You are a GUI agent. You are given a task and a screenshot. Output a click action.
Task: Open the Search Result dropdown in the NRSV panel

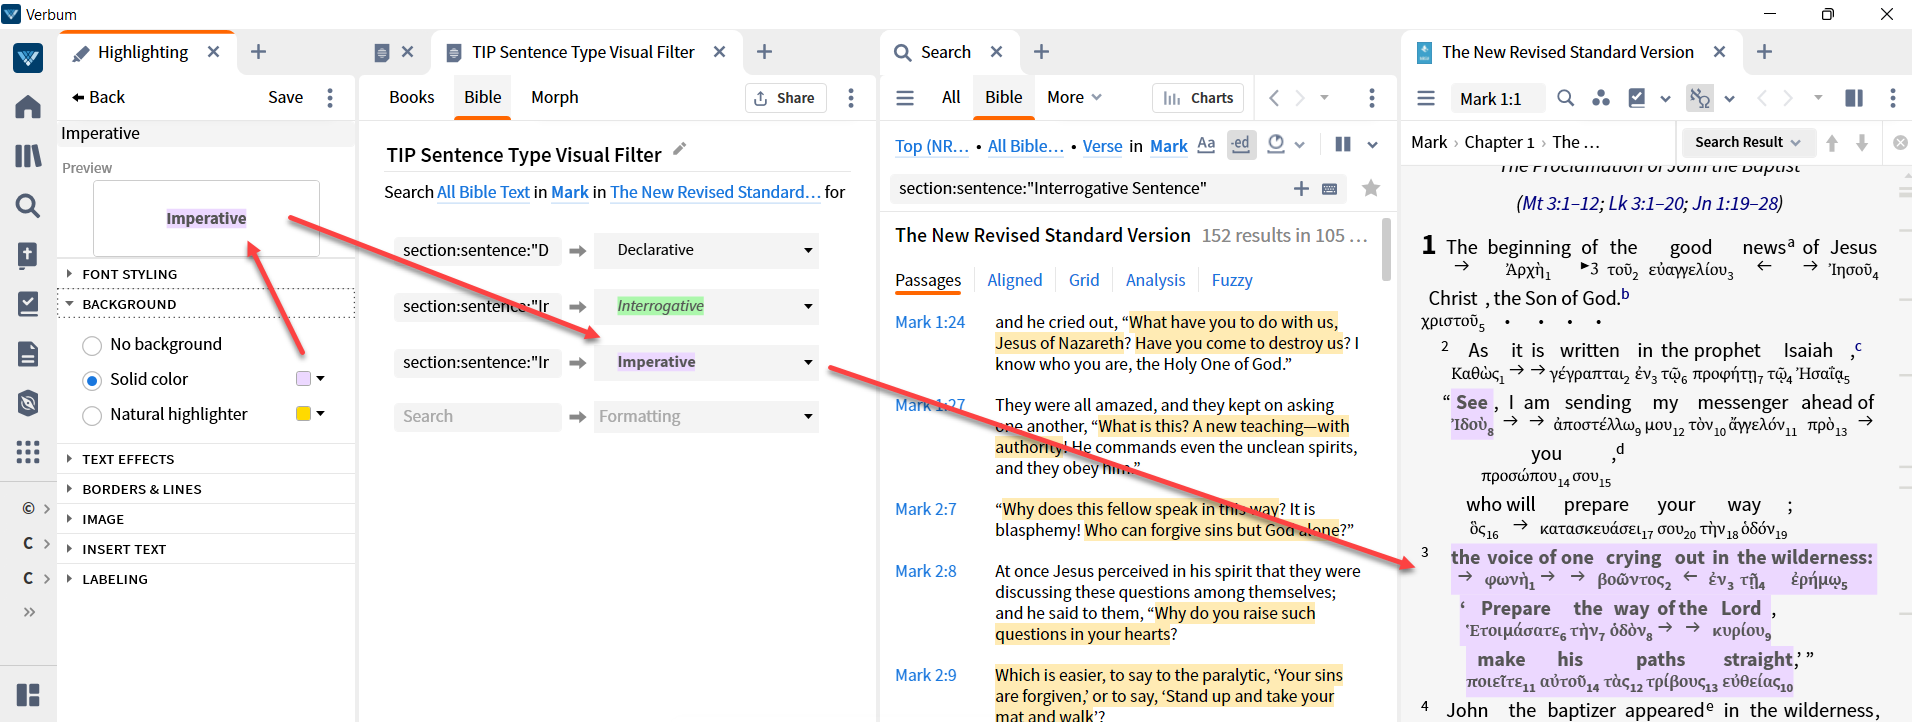click(x=1747, y=142)
